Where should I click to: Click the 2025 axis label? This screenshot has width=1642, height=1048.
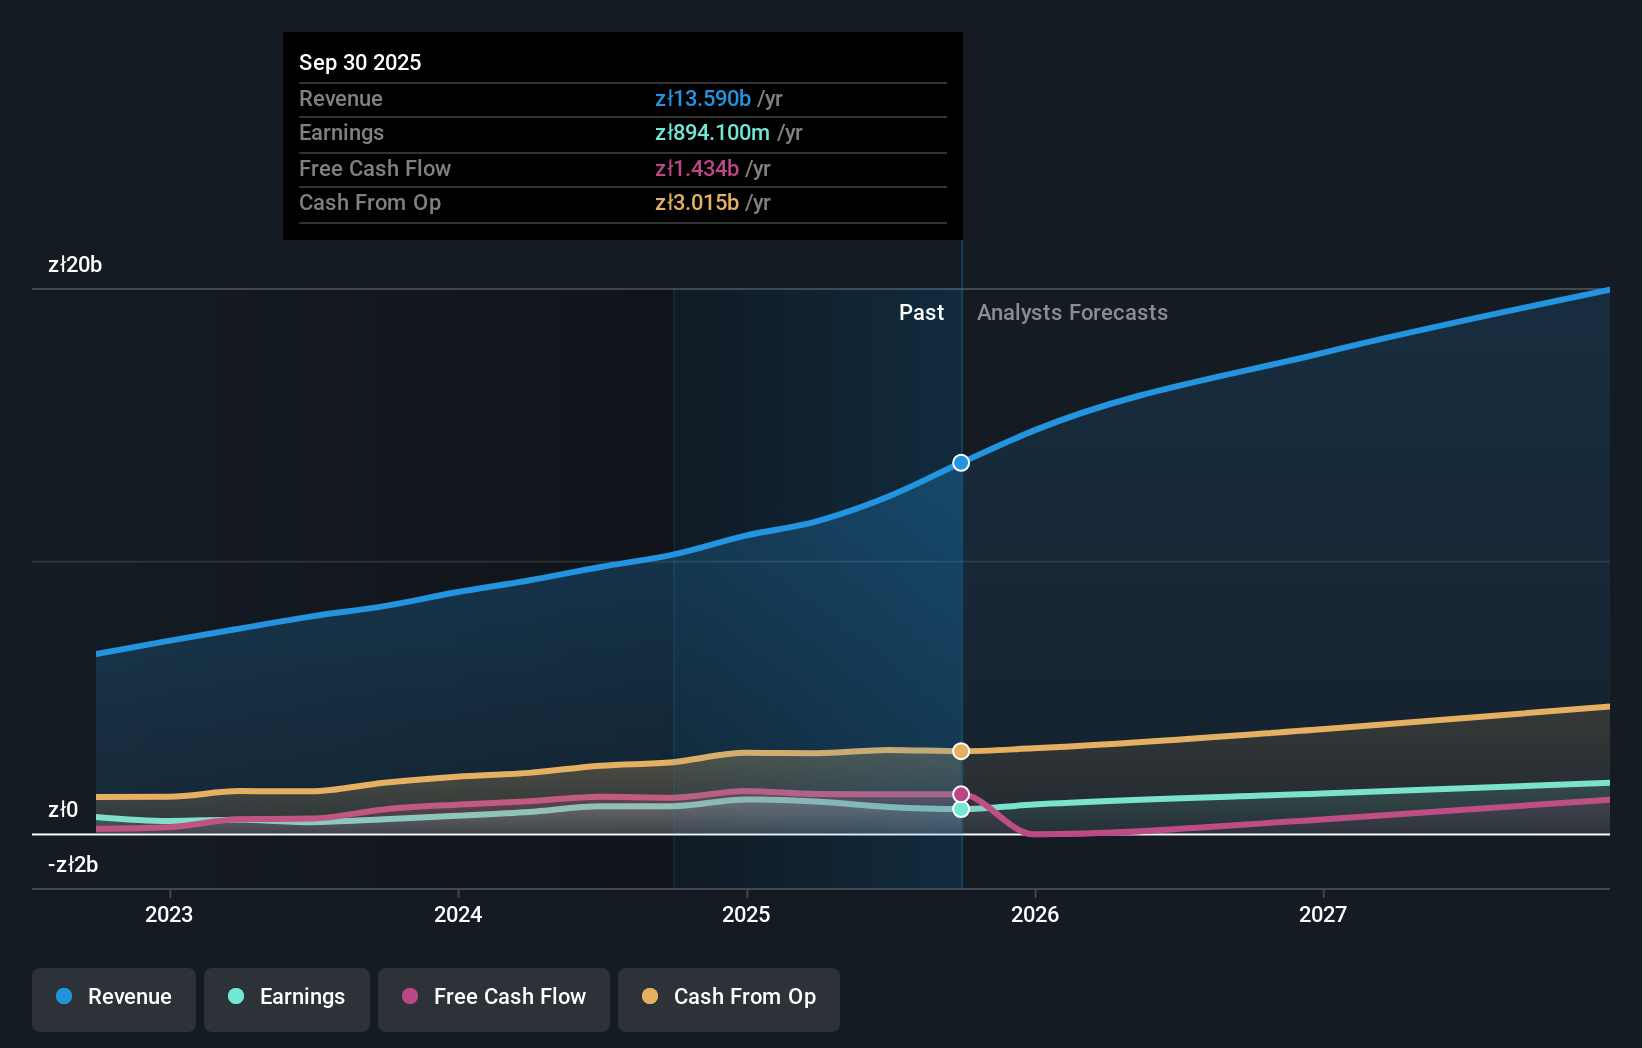pyautogui.click(x=746, y=913)
